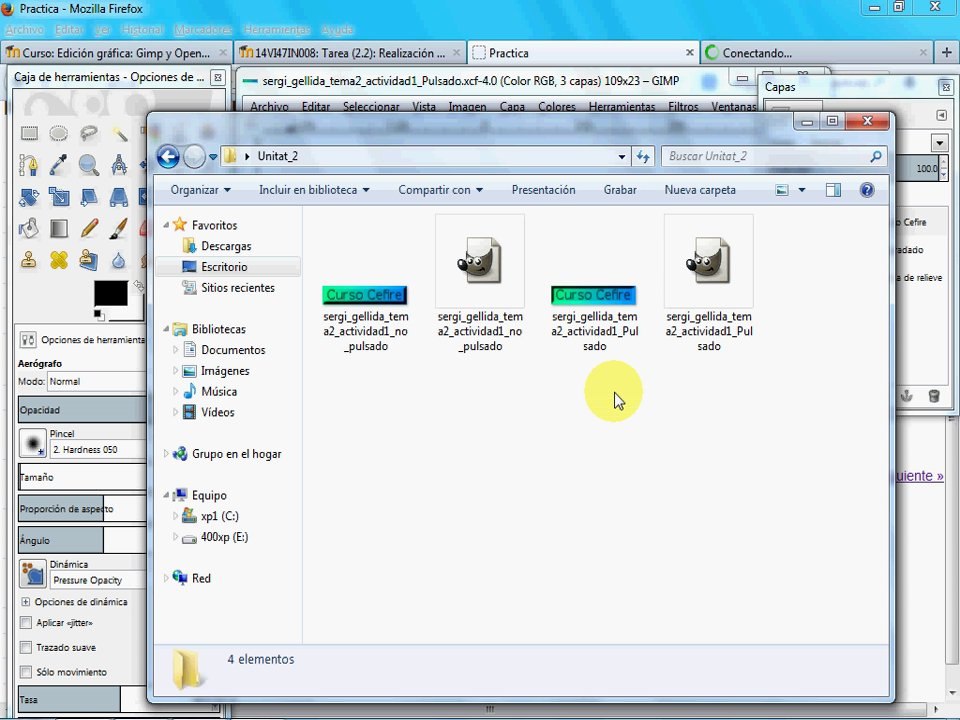Select the Paths pen tool
This screenshot has width=960, height=720.
click(x=29, y=165)
